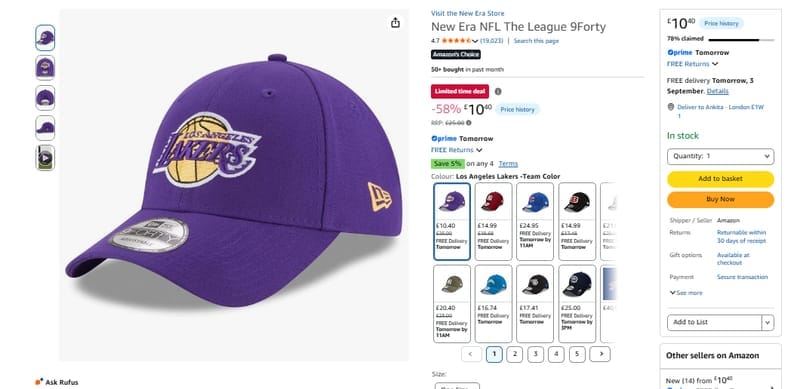Expand FREE Returns in buy box
The image size is (800, 389).
[x=692, y=64]
